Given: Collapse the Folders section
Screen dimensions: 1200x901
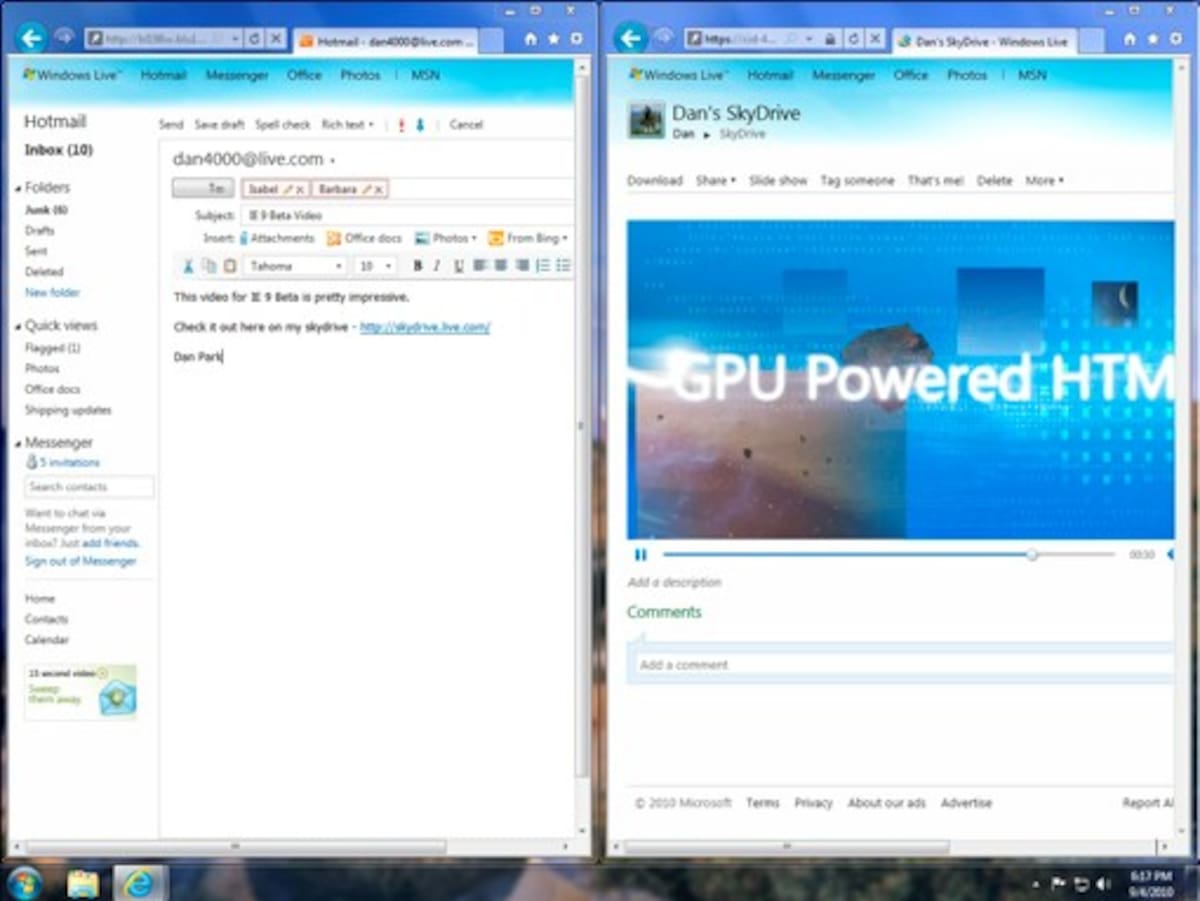Looking at the screenshot, I should [17, 188].
